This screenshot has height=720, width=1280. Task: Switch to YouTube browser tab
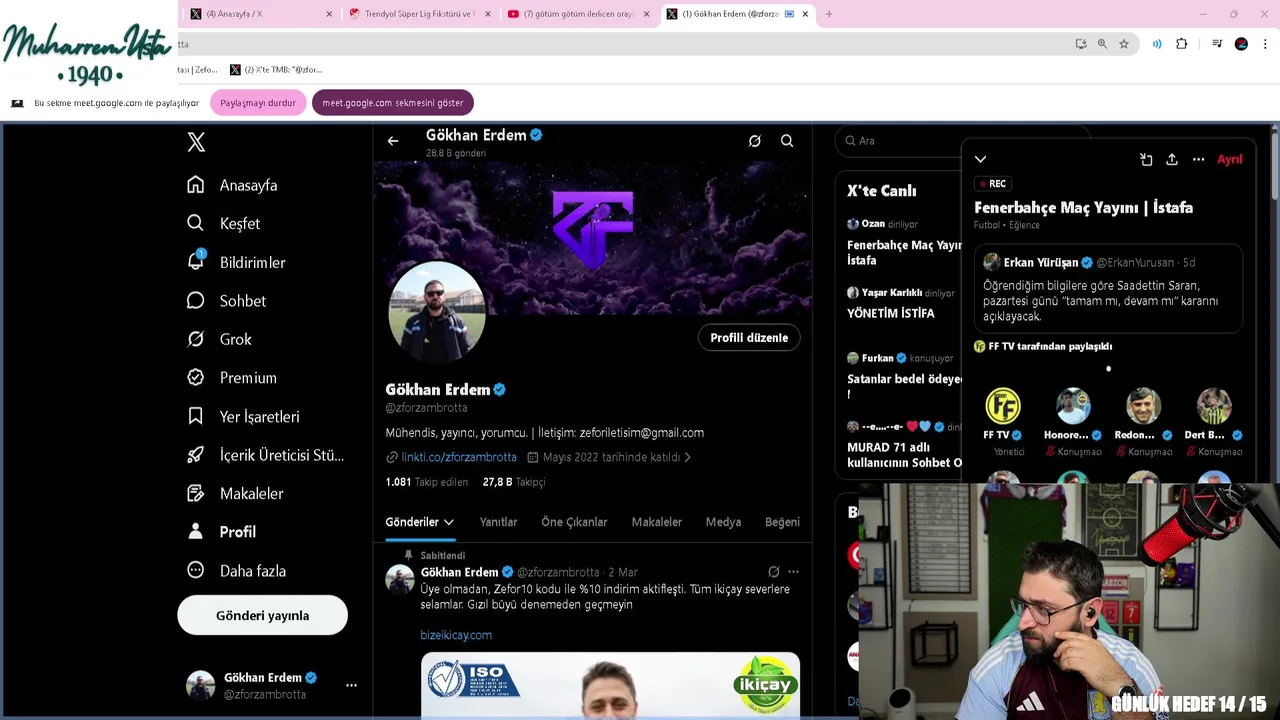pos(578,14)
